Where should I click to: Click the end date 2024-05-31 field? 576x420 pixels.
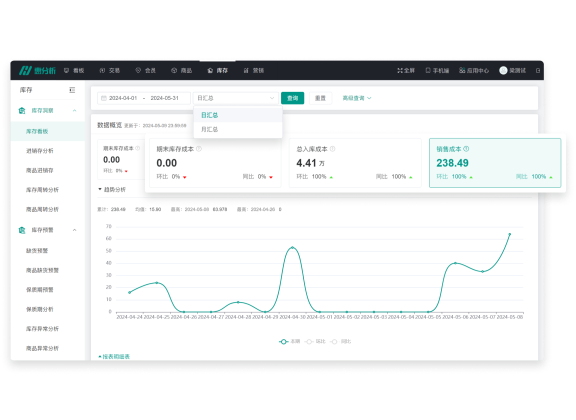click(165, 98)
